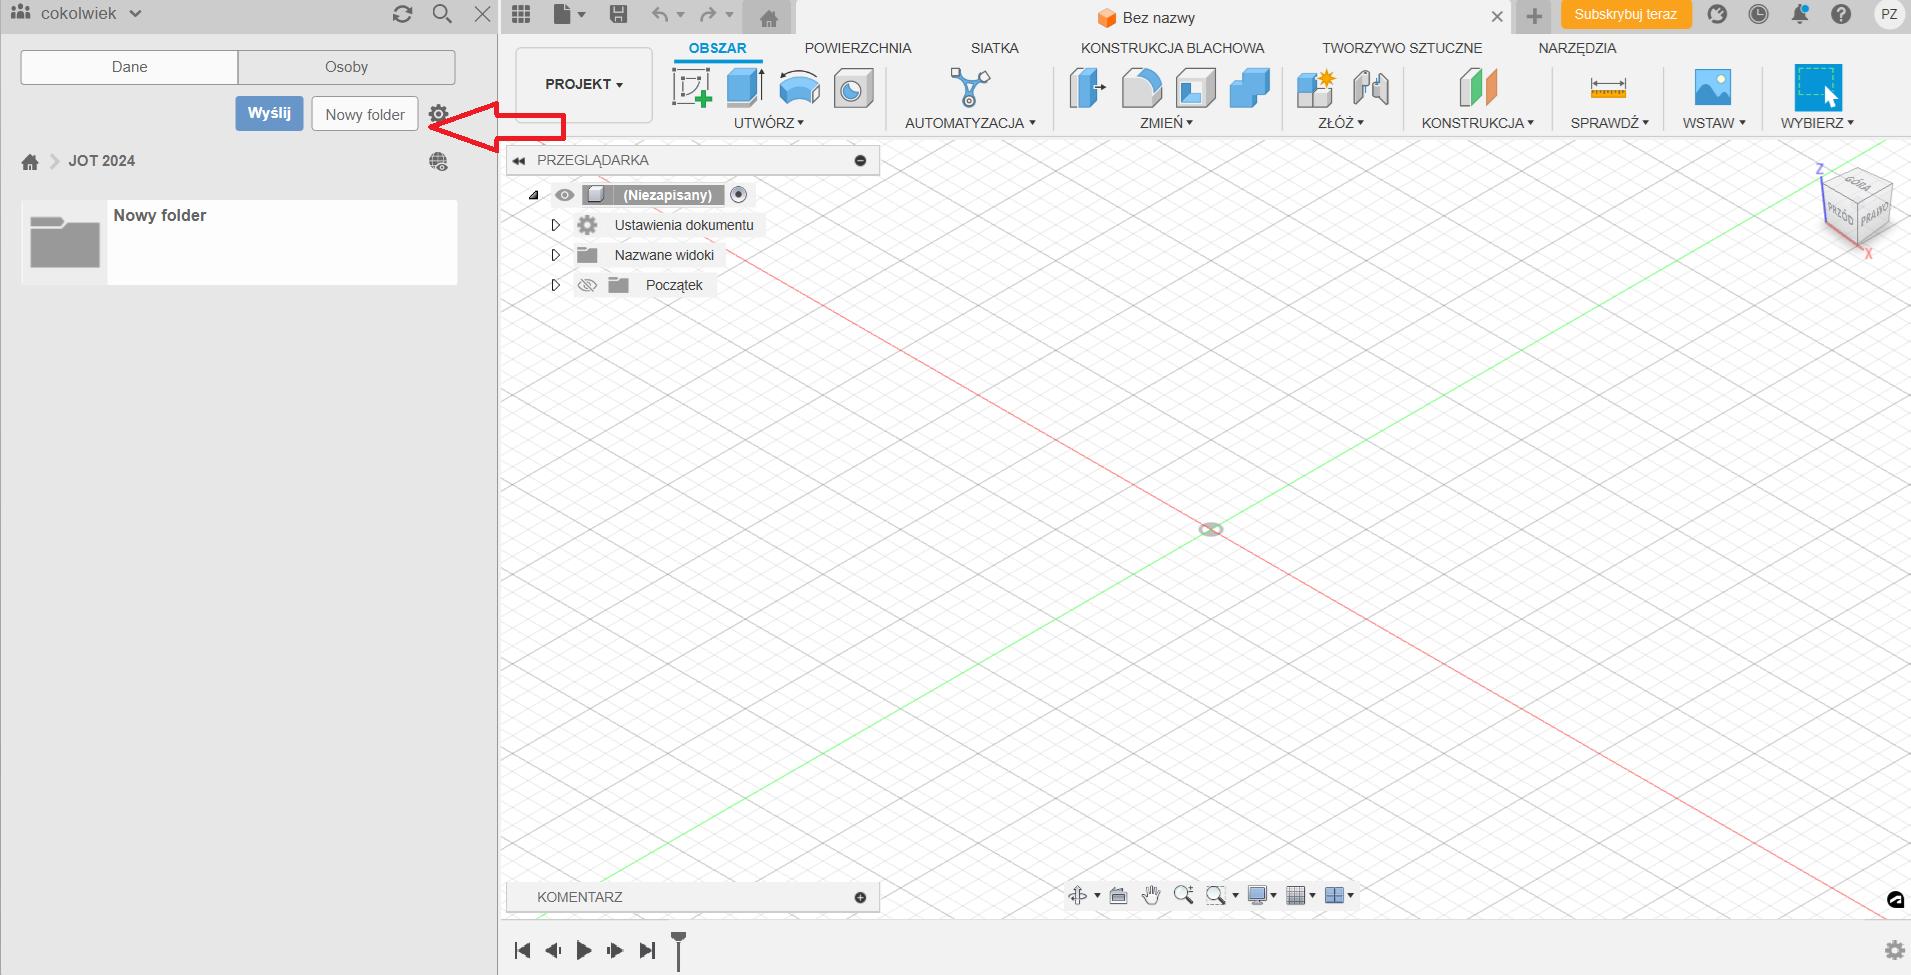
Task: Expand the Nazwane widoki tree node
Action: pos(556,255)
